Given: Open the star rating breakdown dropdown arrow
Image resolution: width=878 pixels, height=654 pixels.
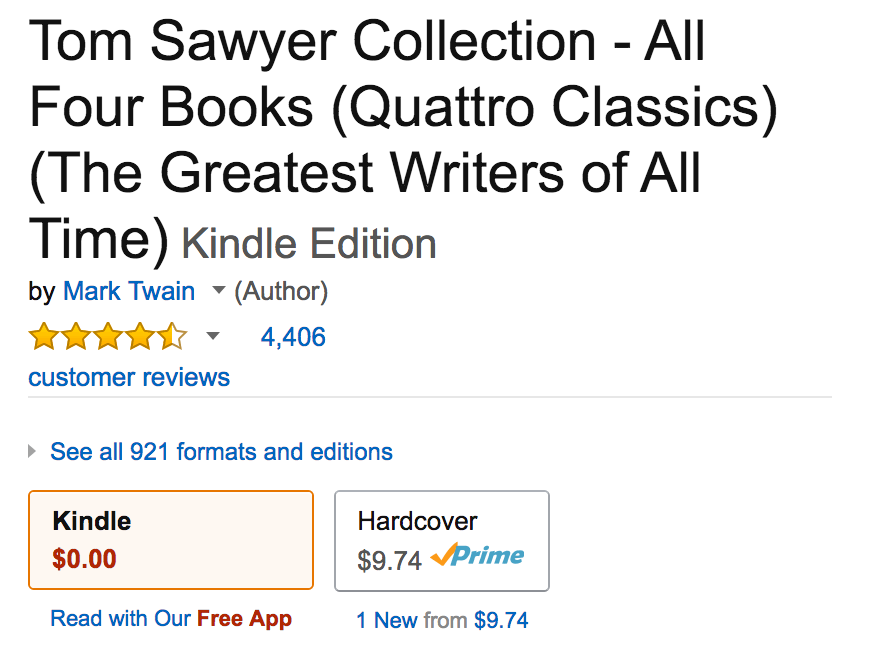Looking at the screenshot, I should pos(212,337).
